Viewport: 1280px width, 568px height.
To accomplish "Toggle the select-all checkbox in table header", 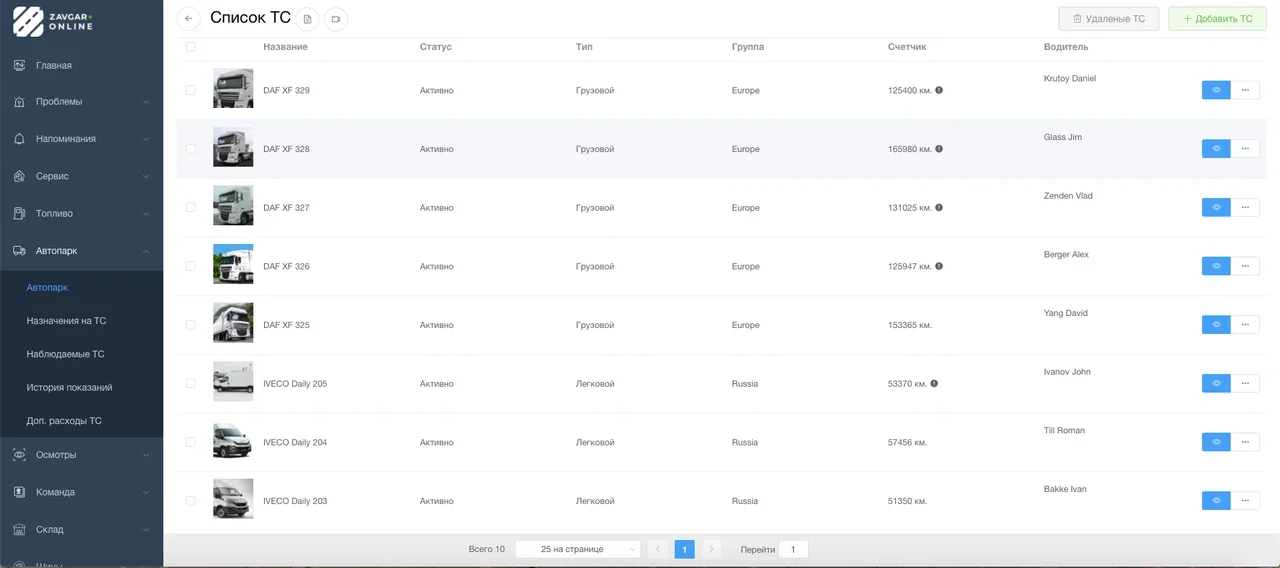I will (x=191, y=47).
